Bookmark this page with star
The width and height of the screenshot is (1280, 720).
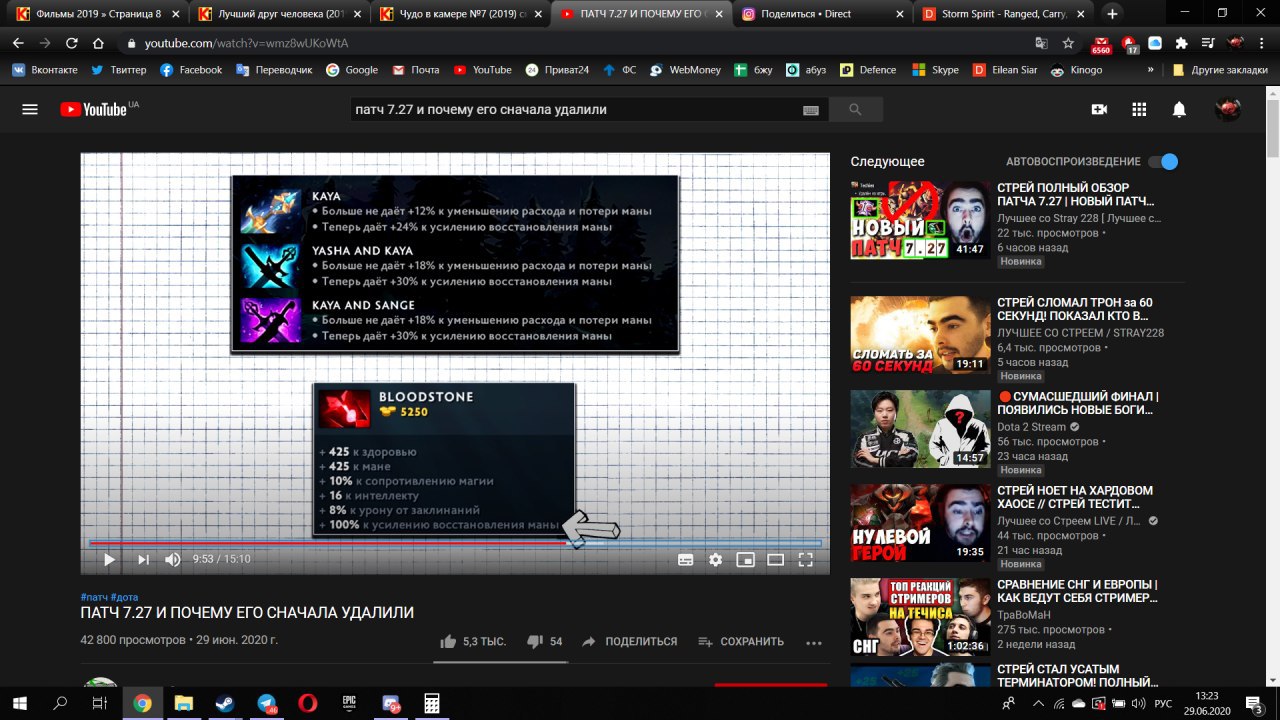pyautogui.click(x=1068, y=44)
